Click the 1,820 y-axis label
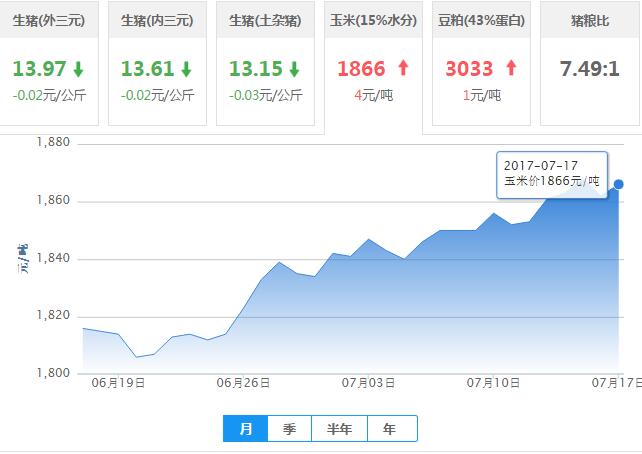This screenshot has height=454, width=642. tap(53, 315)
